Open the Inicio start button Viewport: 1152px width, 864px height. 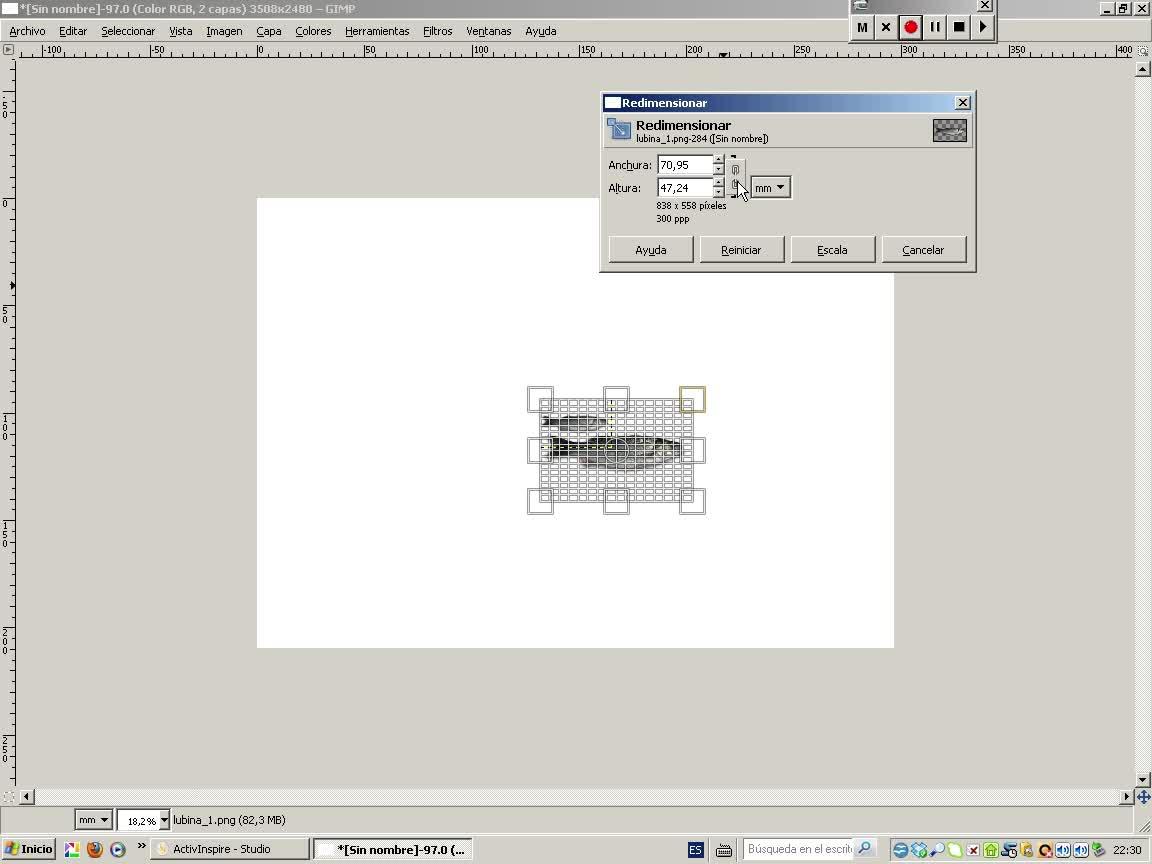pos(29,849)
